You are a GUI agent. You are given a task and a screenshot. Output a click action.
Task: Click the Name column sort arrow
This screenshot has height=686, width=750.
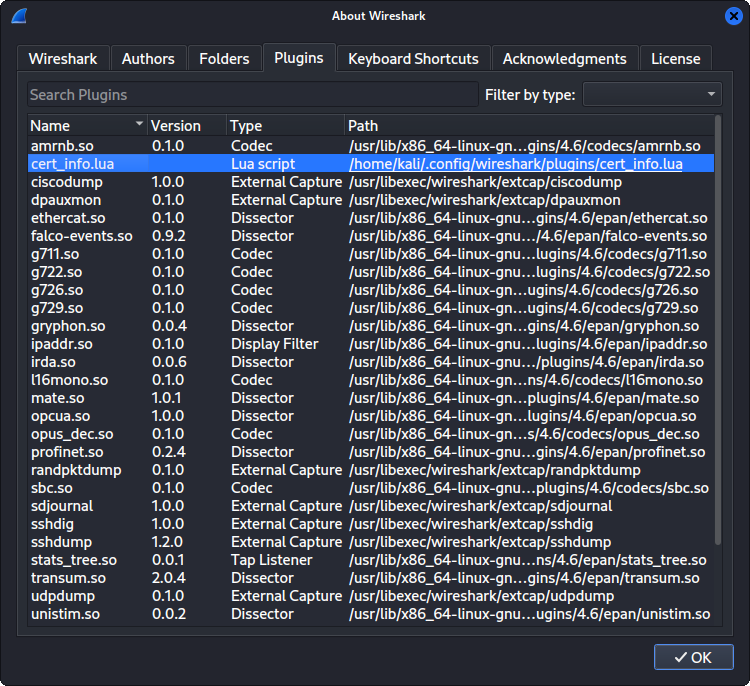tap(138, 125)
